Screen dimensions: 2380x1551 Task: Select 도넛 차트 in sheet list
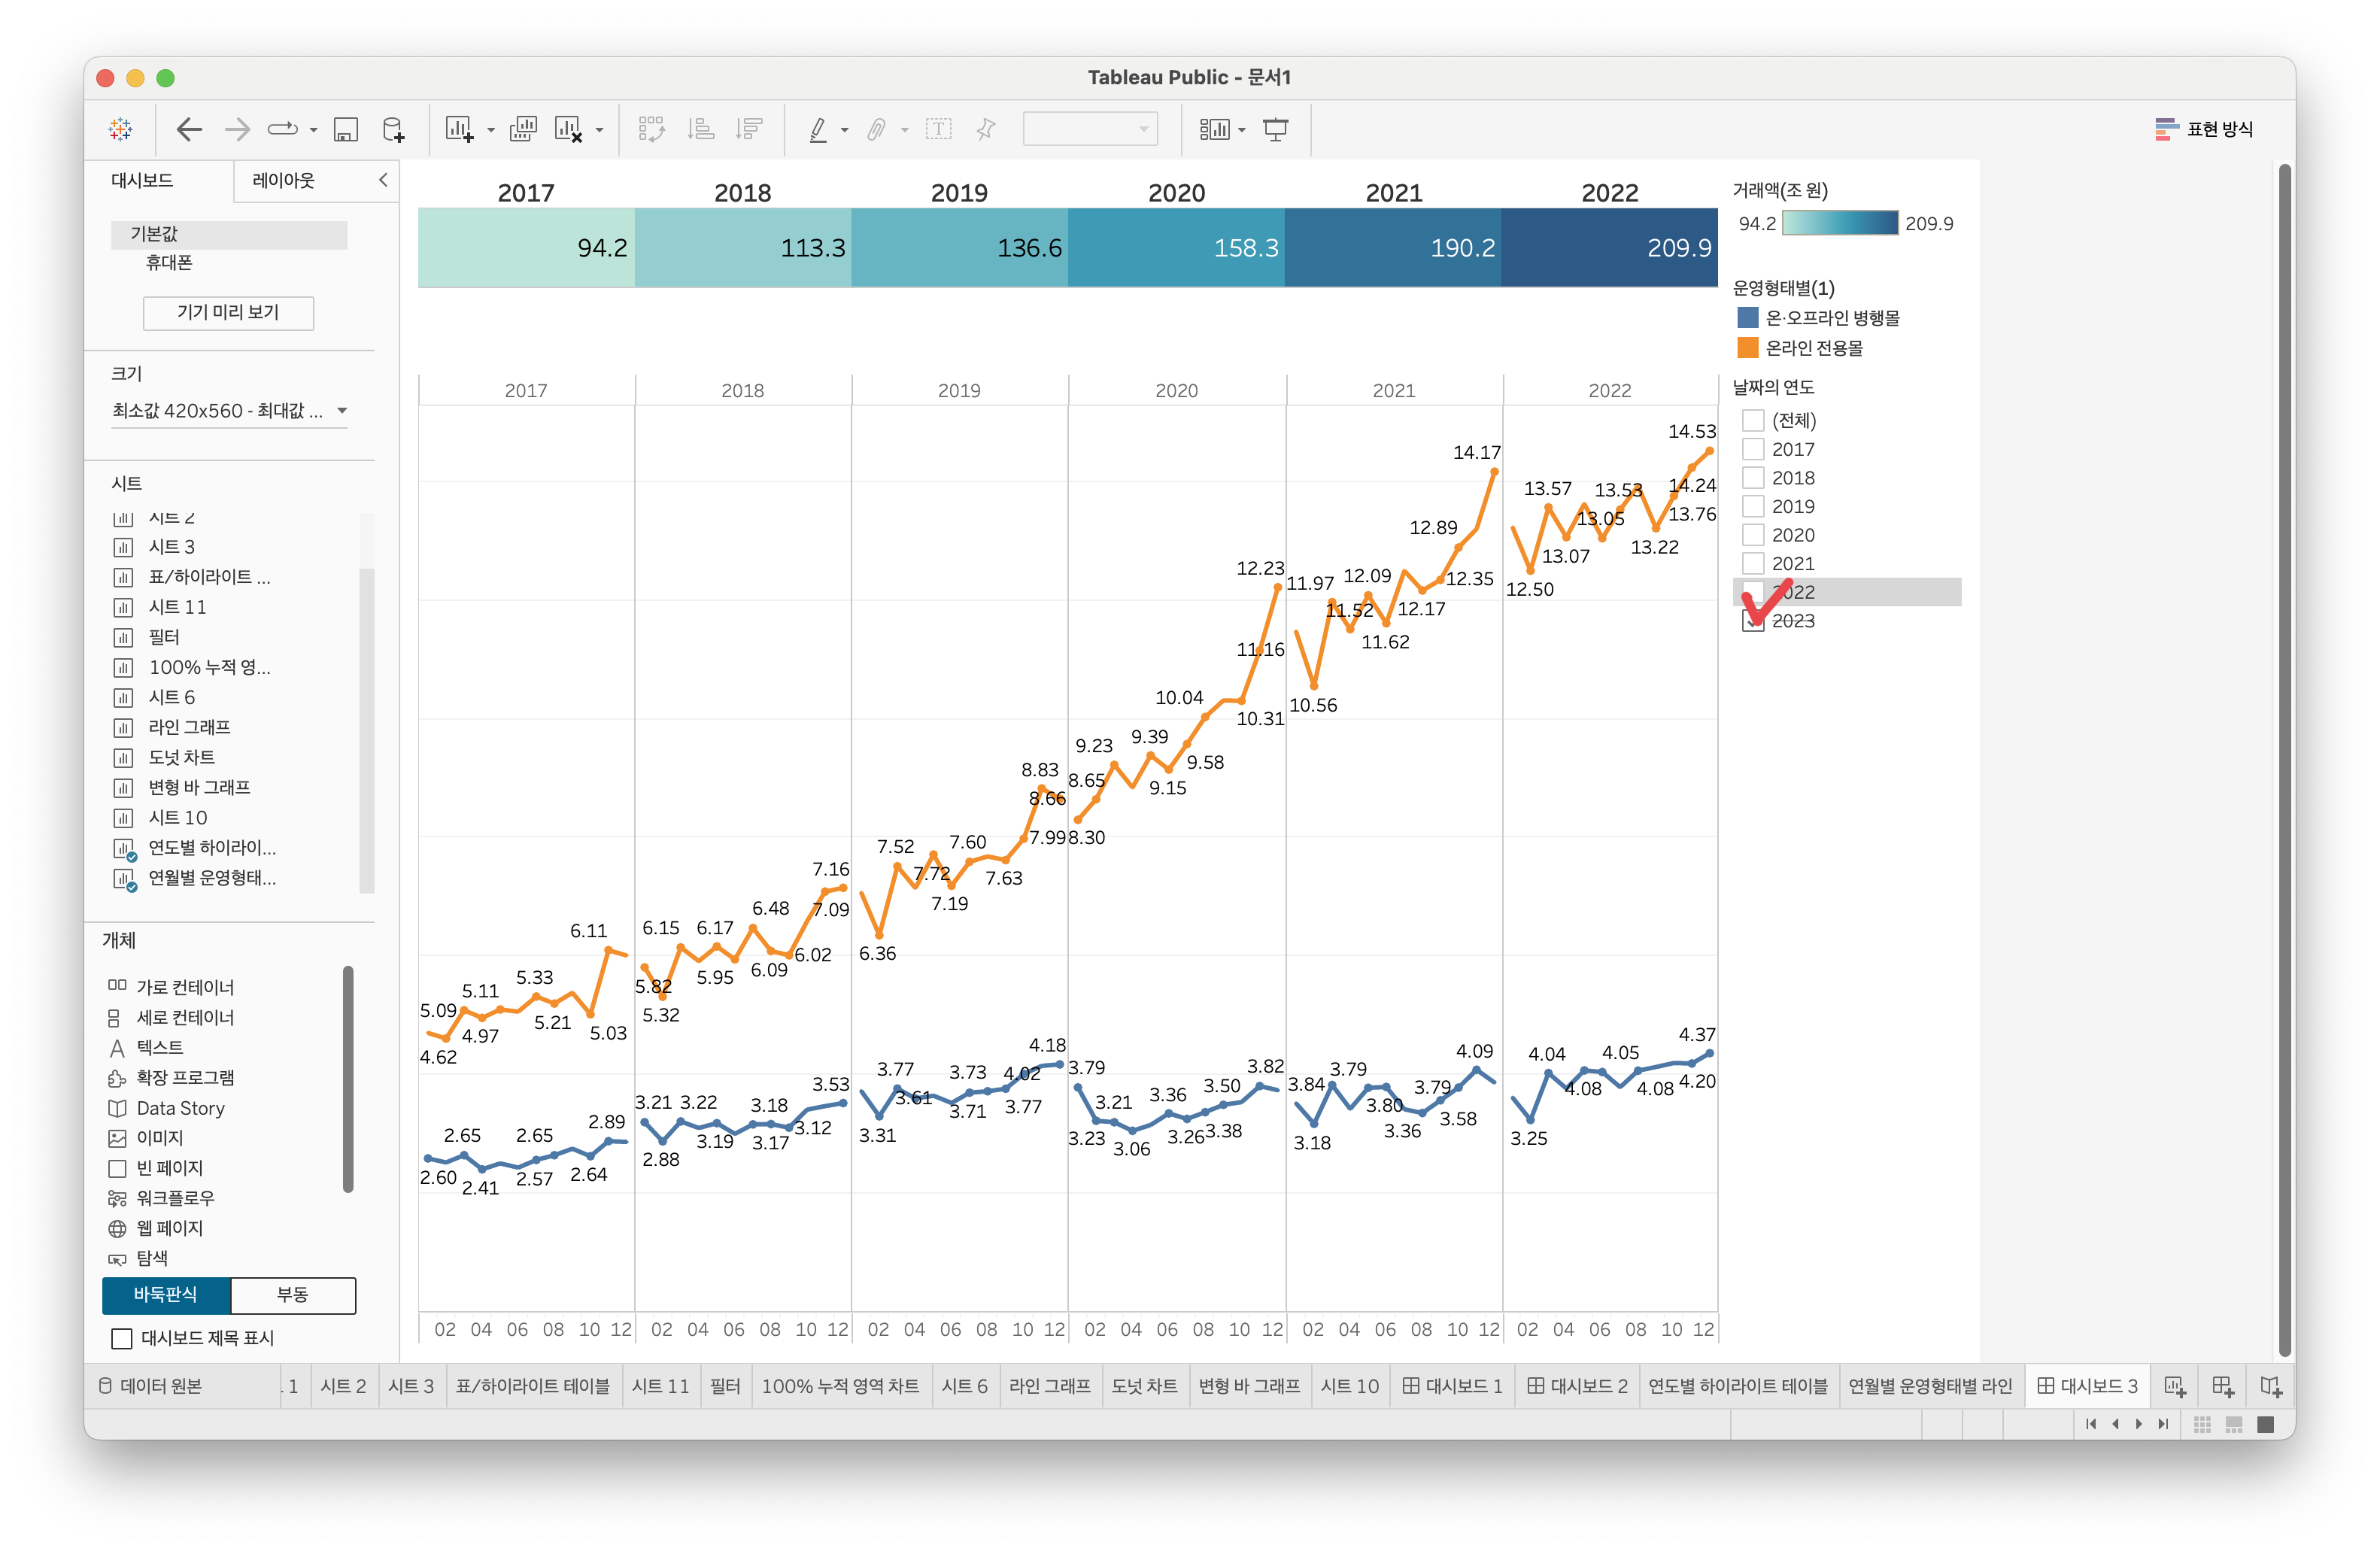[x=182, y=757]
